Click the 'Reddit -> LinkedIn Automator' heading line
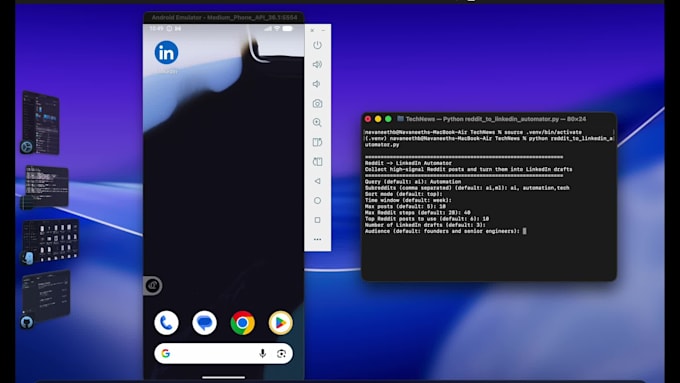 click(409, 163)
